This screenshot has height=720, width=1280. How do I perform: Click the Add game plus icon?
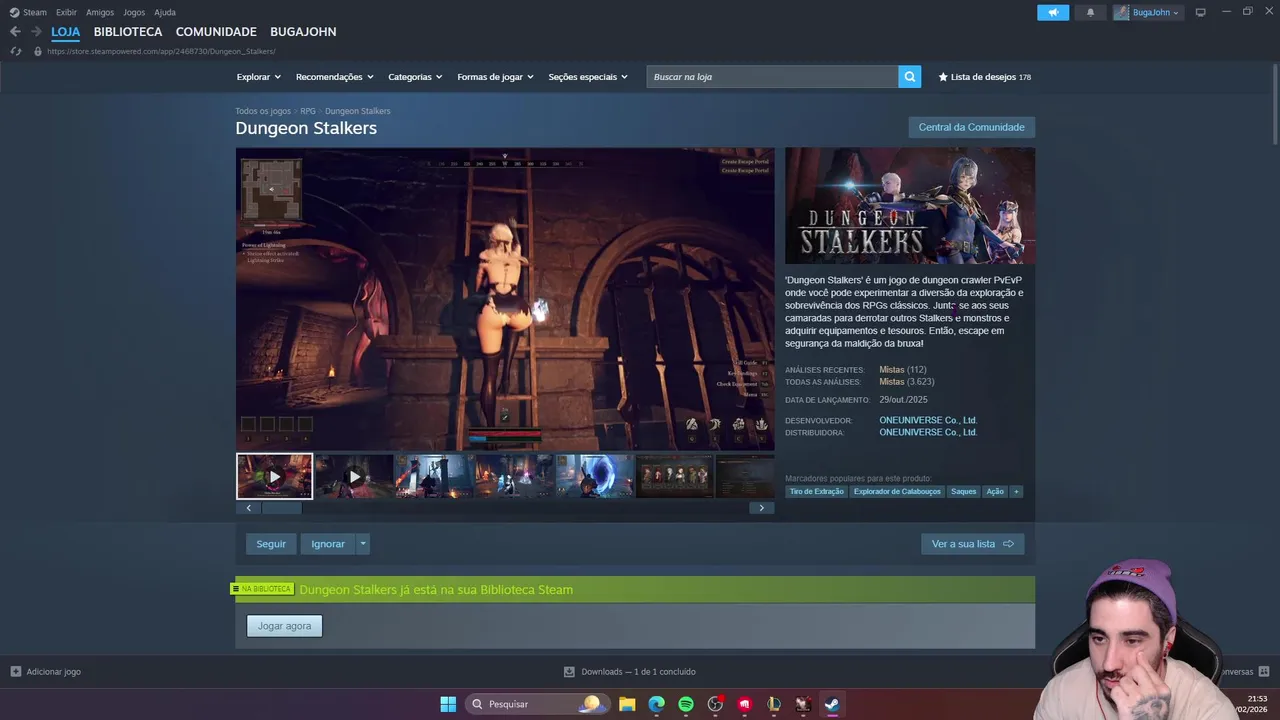[x=15, y=672]
